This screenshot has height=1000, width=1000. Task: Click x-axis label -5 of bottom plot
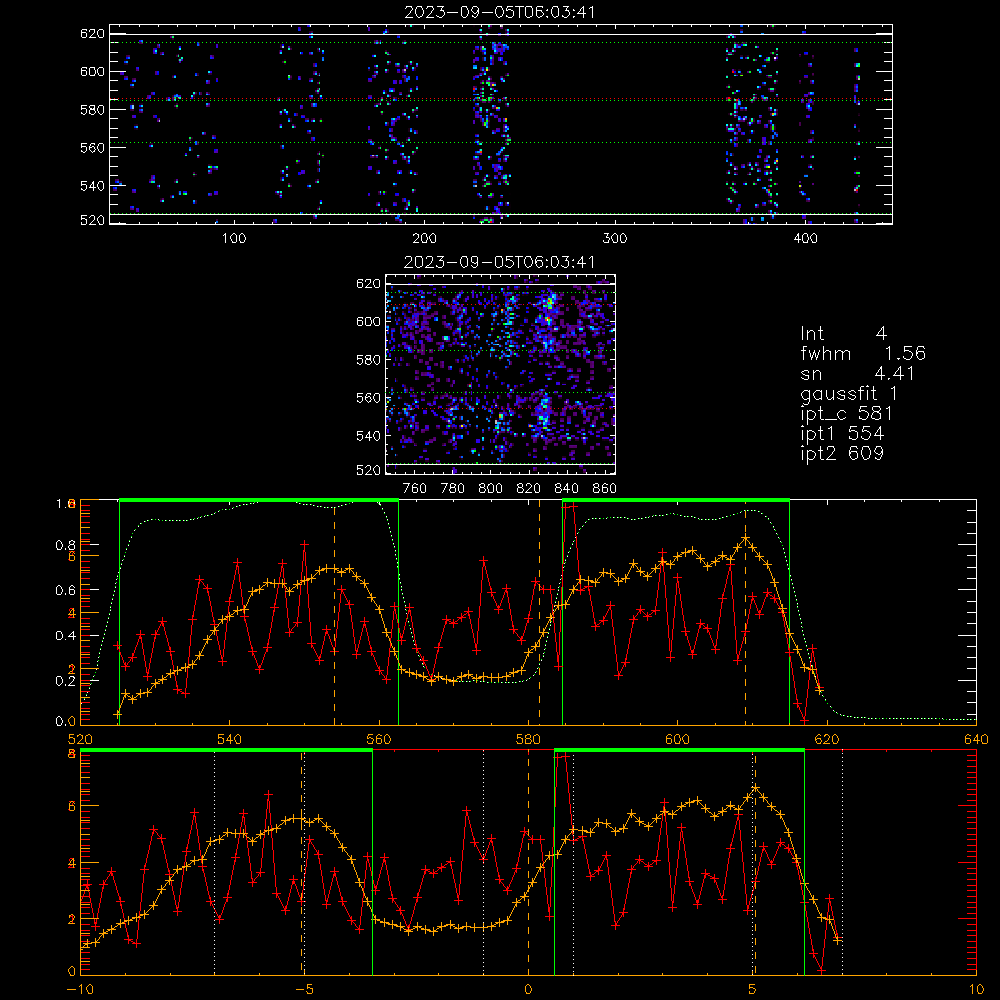304,989
